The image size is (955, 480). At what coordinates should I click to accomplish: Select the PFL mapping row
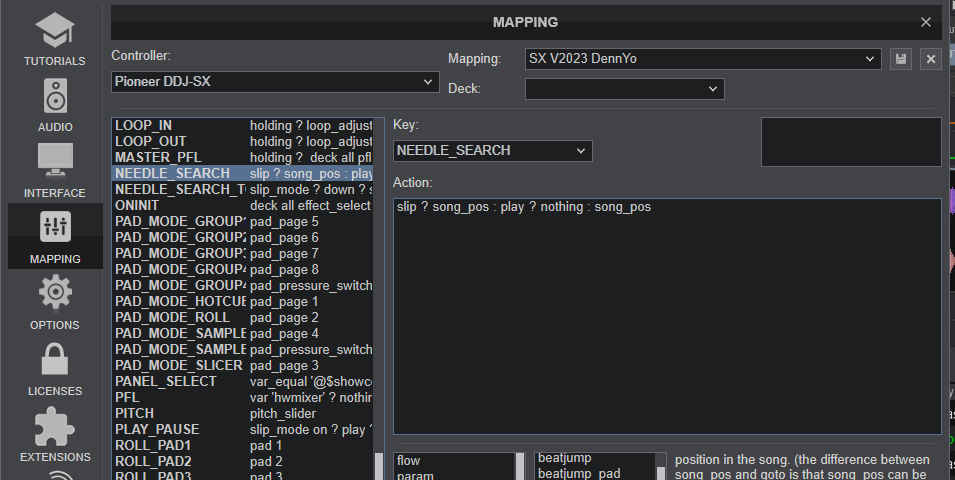(x=243, y=397)
